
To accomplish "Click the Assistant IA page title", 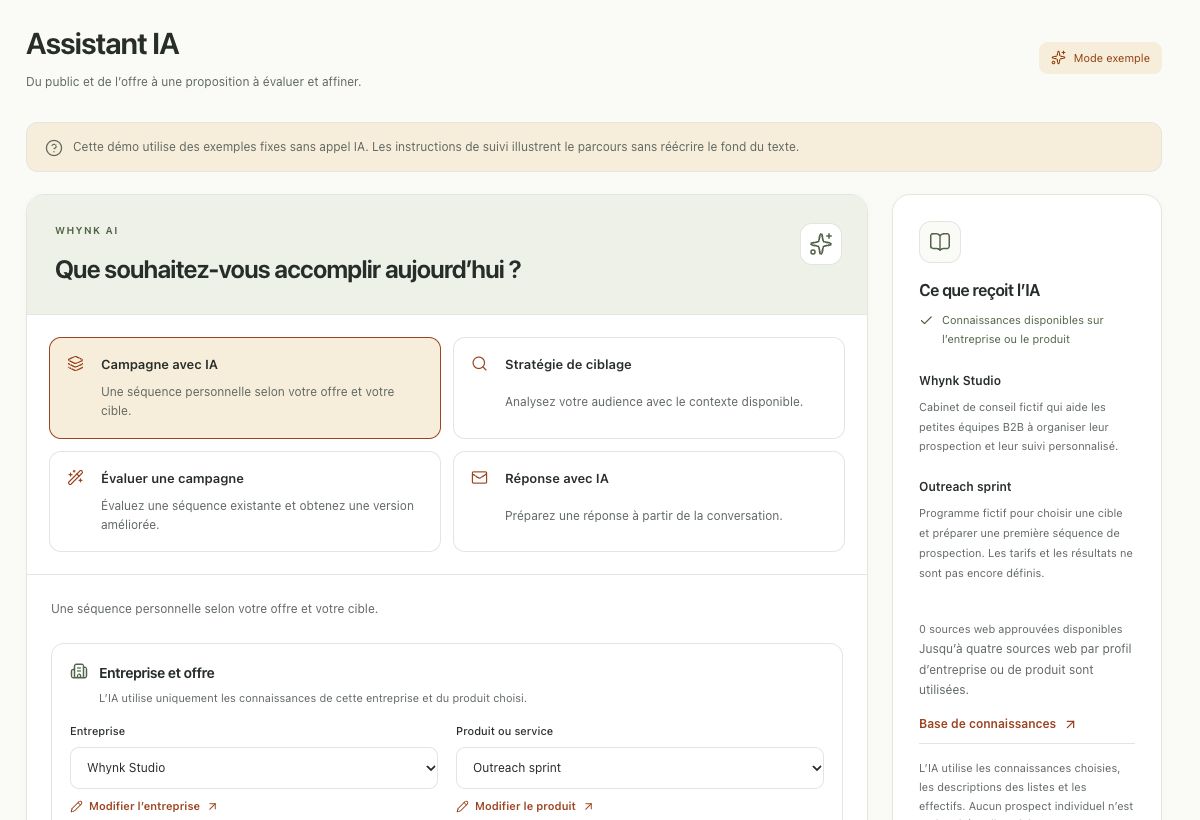I will (103, 44).
